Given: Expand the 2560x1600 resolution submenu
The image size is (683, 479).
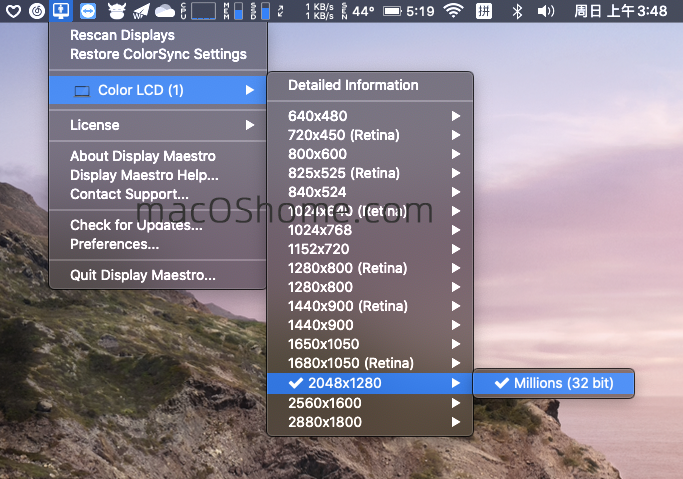Looking at the screenshot, I should coord(370,403).
